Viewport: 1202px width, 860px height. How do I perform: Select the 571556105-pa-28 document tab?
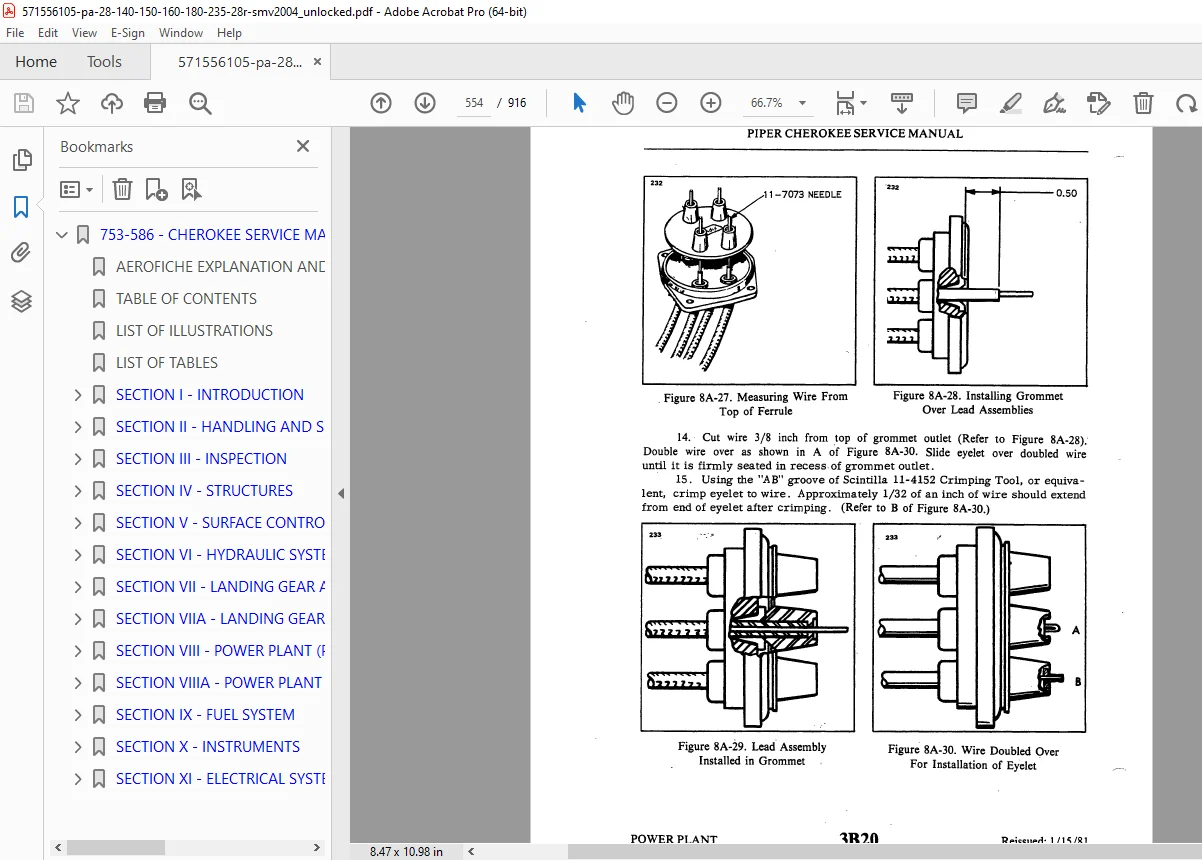pos(240,62)
